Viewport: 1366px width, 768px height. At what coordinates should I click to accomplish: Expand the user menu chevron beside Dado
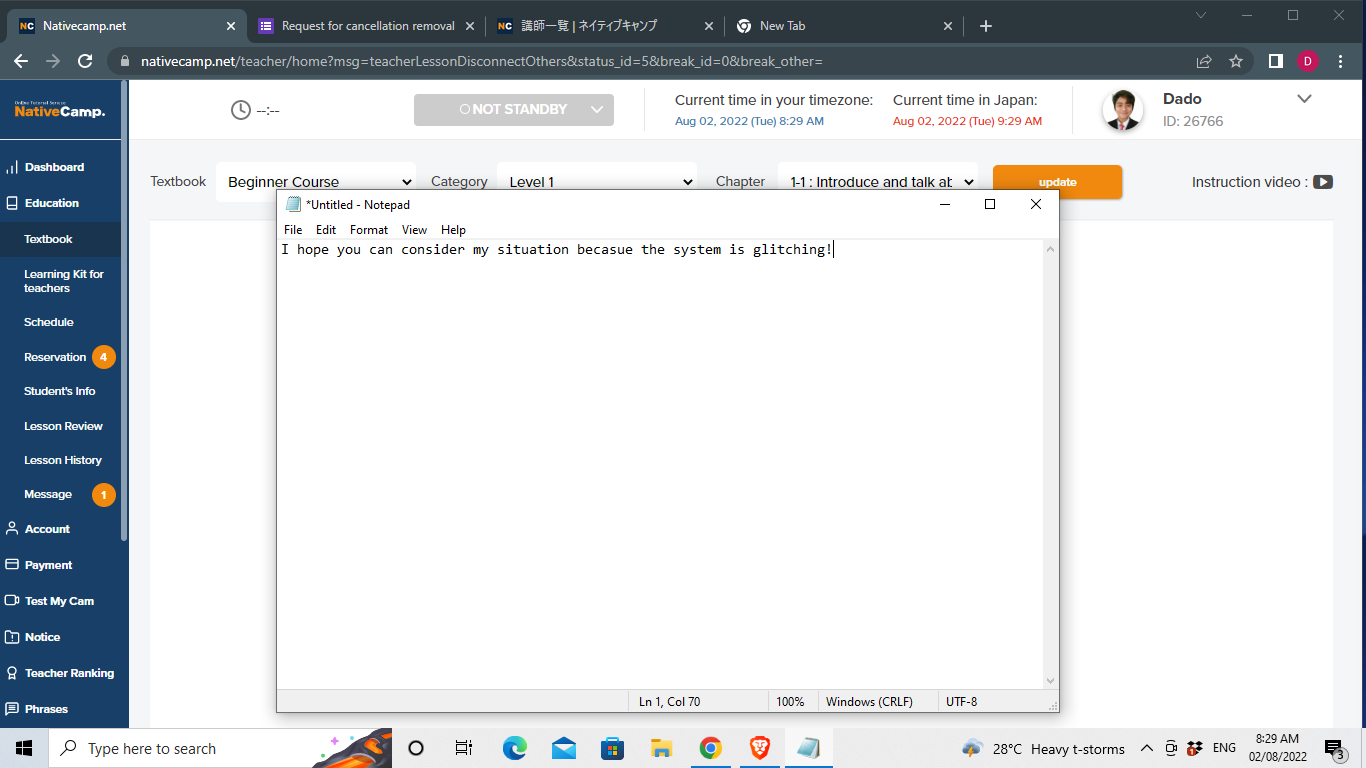[x=1304, y=98]
